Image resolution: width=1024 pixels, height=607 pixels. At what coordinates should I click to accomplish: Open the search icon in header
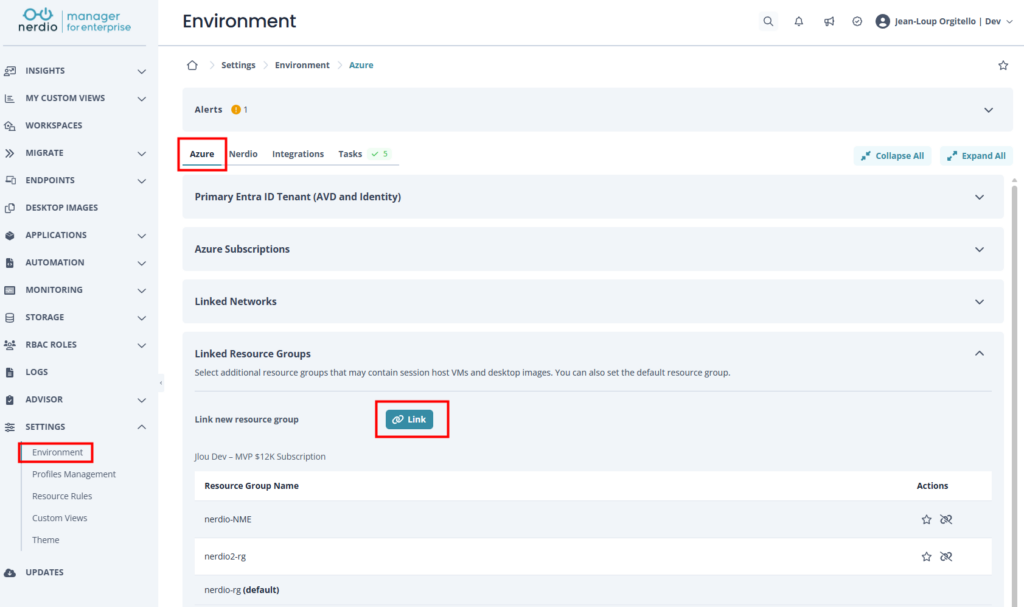point(768,22)
